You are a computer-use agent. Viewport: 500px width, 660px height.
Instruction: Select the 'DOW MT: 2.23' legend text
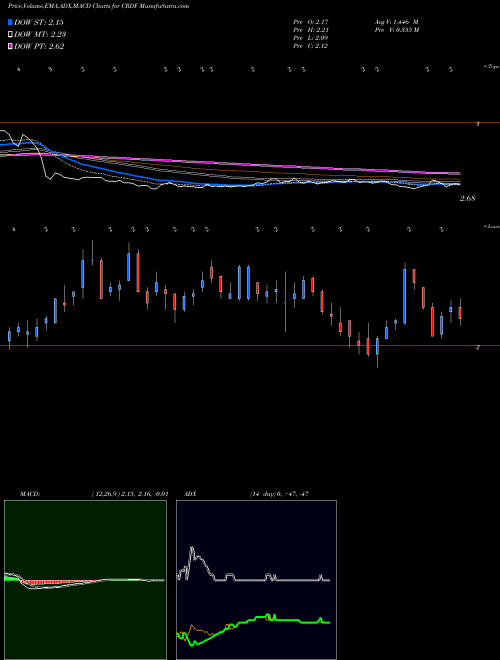[x=40, y=35]
